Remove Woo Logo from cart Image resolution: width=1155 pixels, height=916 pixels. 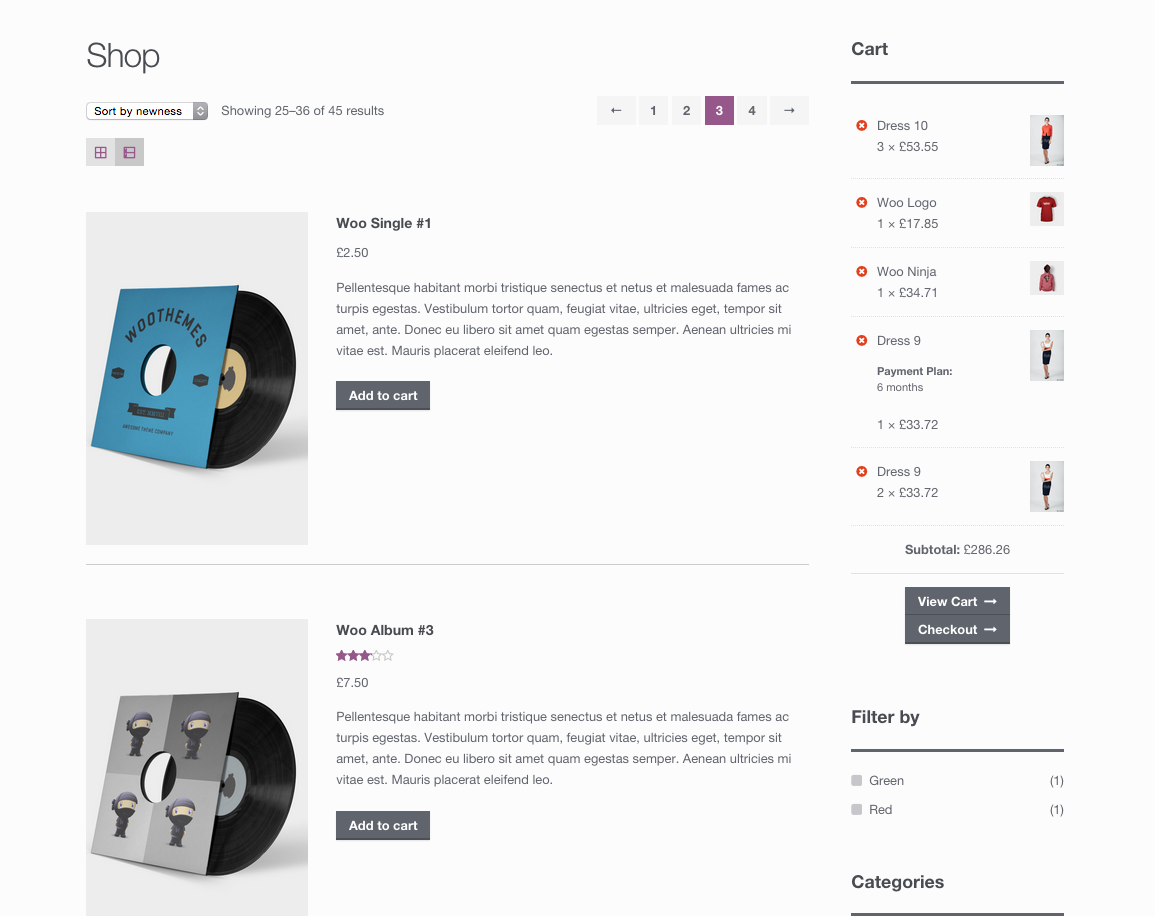(x=862, y=202)
